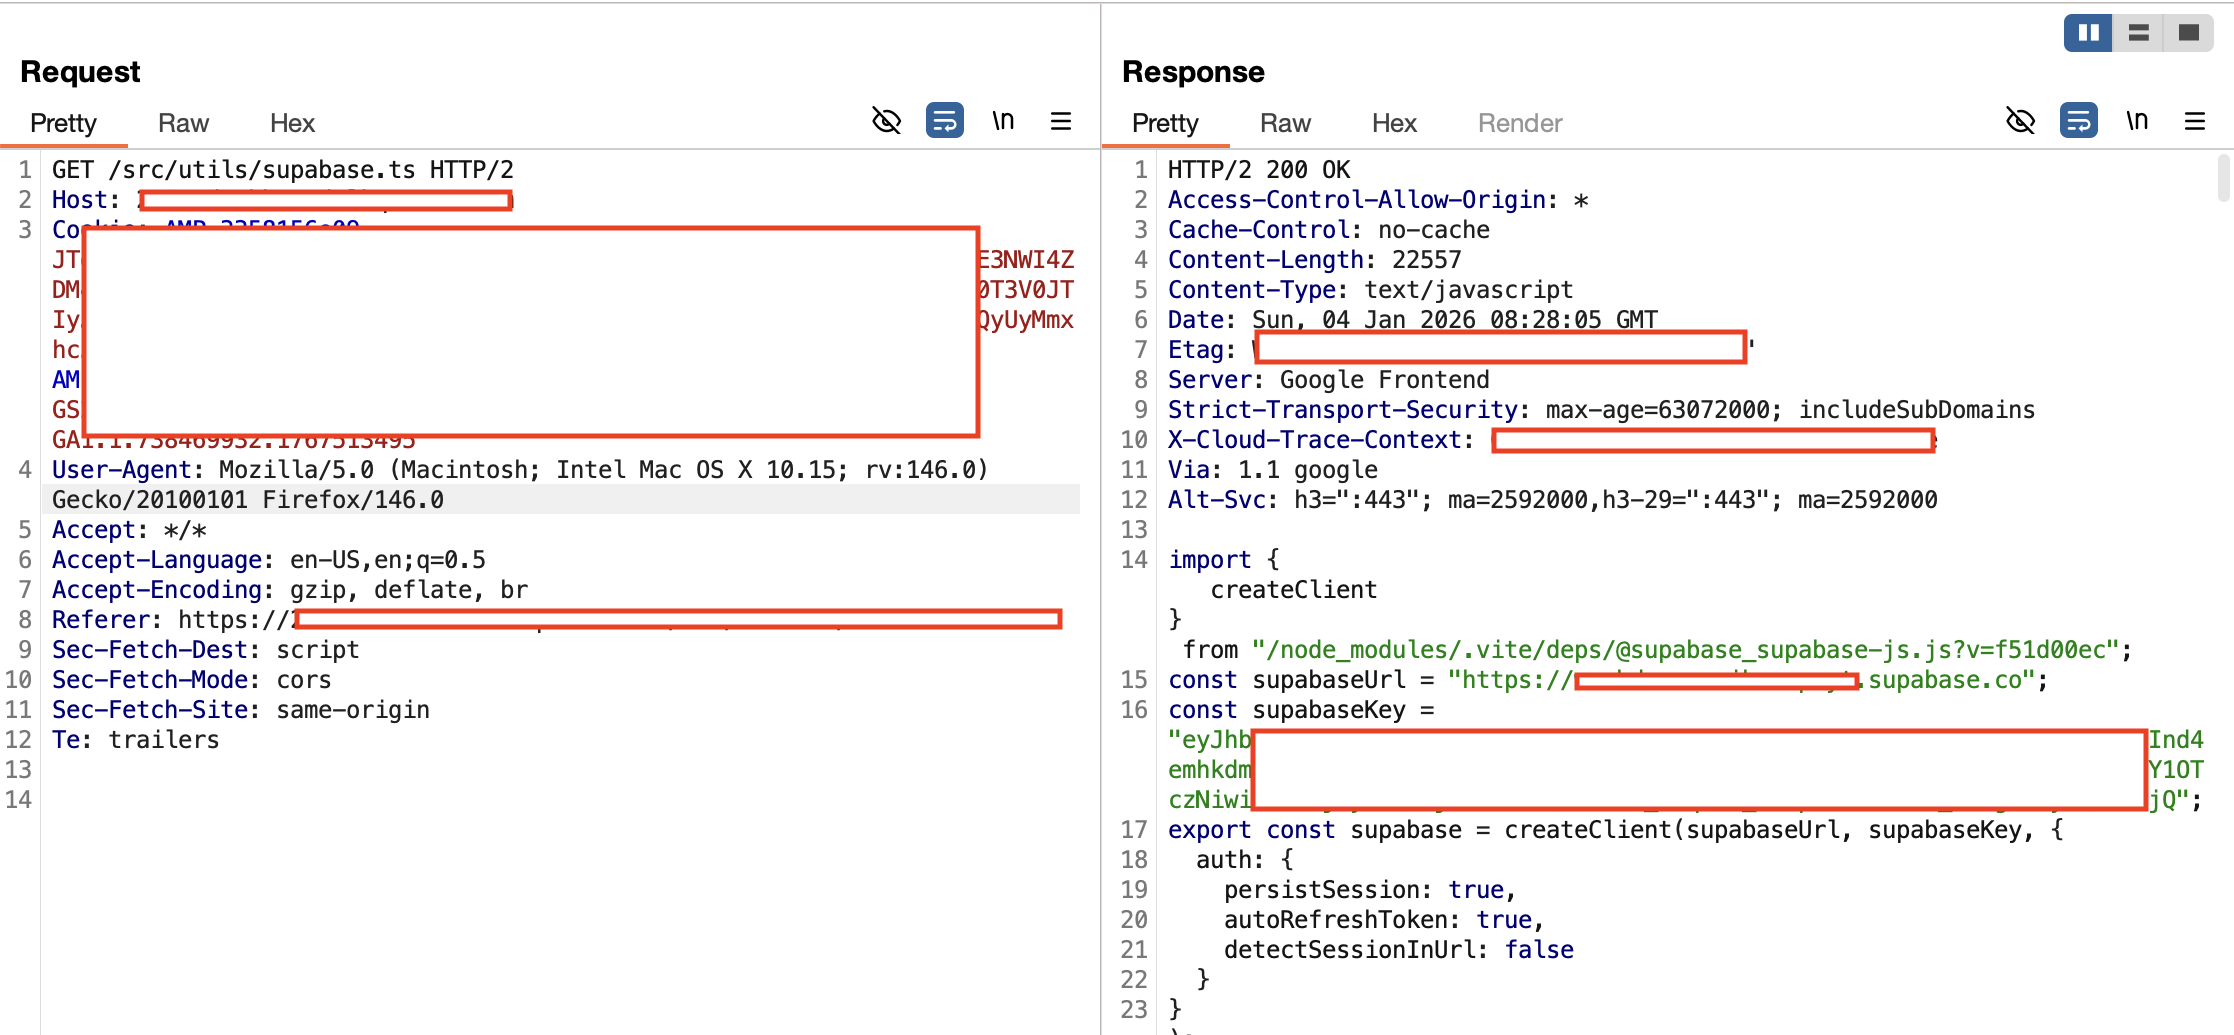Switch Request view to Hex tab
The height and width of the screenshot is (1035, 2234).
tap(292, 123)
